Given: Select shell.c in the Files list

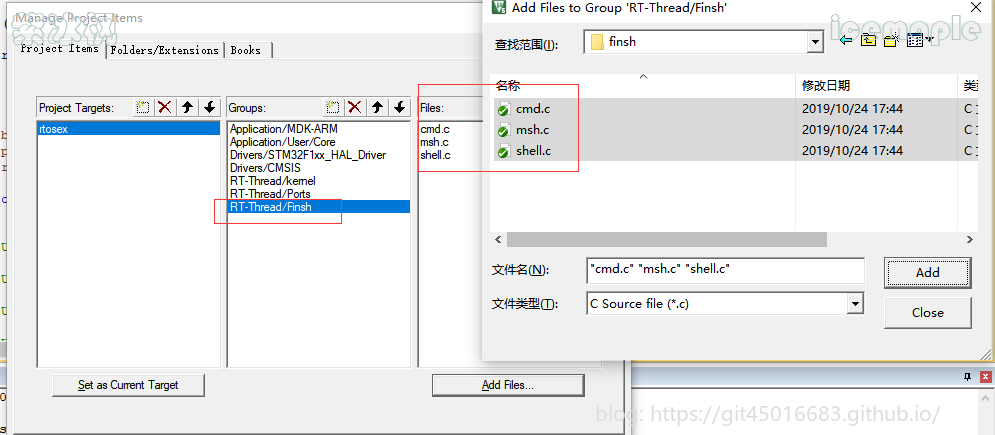Looking at the screenshot, I should 436,155.
